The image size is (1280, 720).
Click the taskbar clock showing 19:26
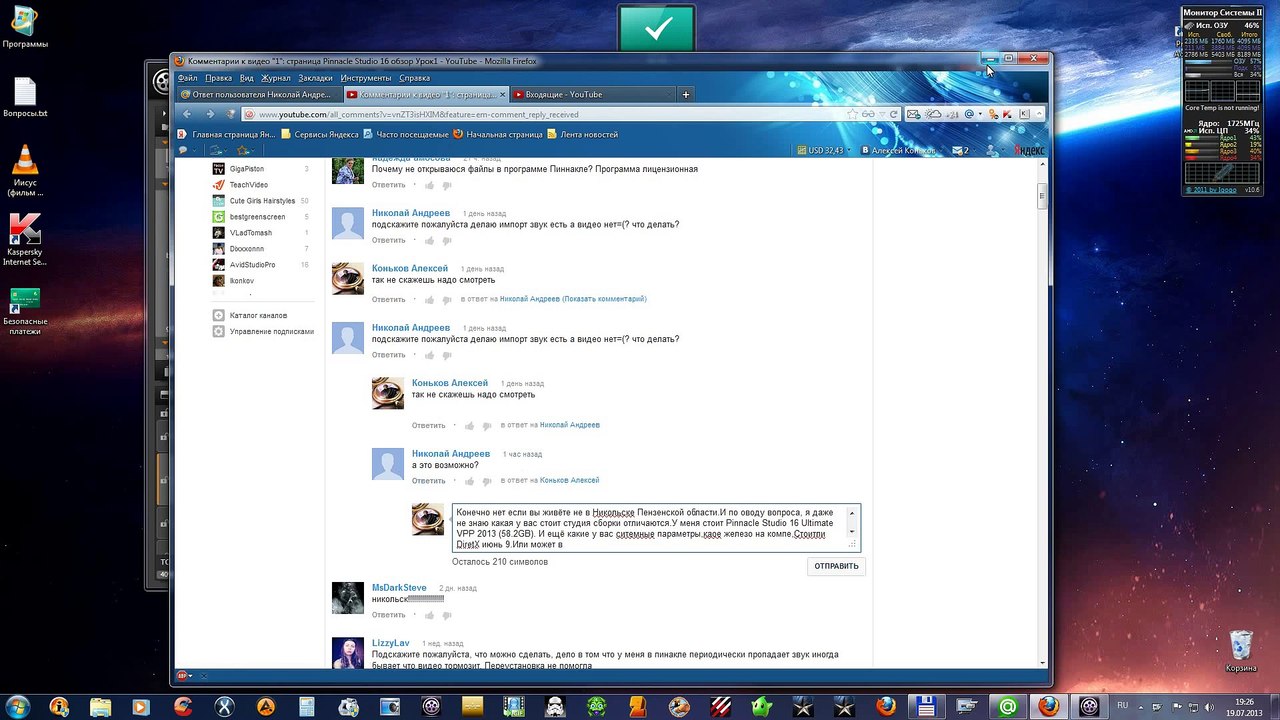(x=1244, y=700)
